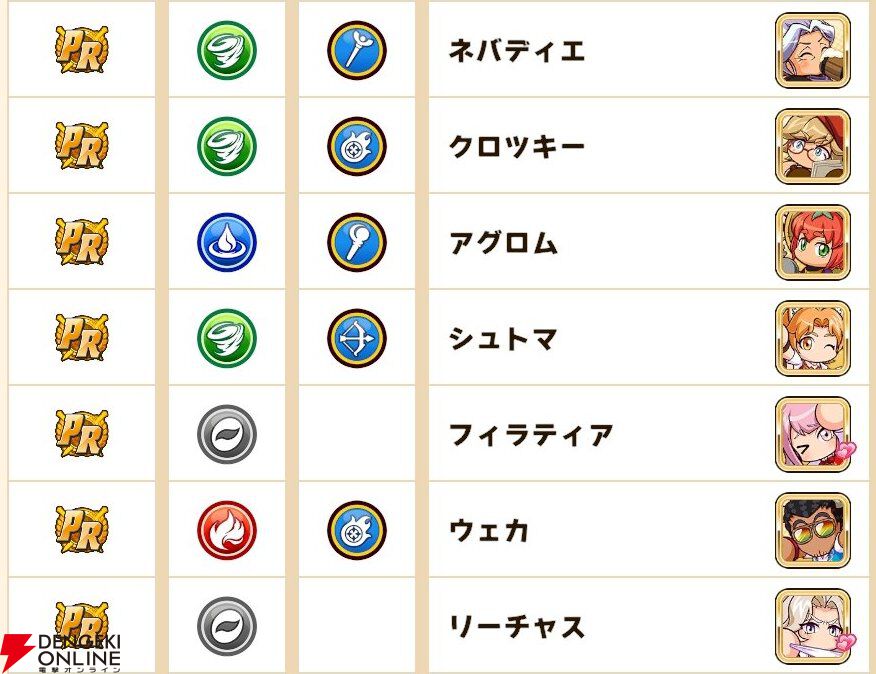Viewport: 876px width, 674px height.
Task: Click the target weapon icon in ウェカ row
Action: point(357,530)
